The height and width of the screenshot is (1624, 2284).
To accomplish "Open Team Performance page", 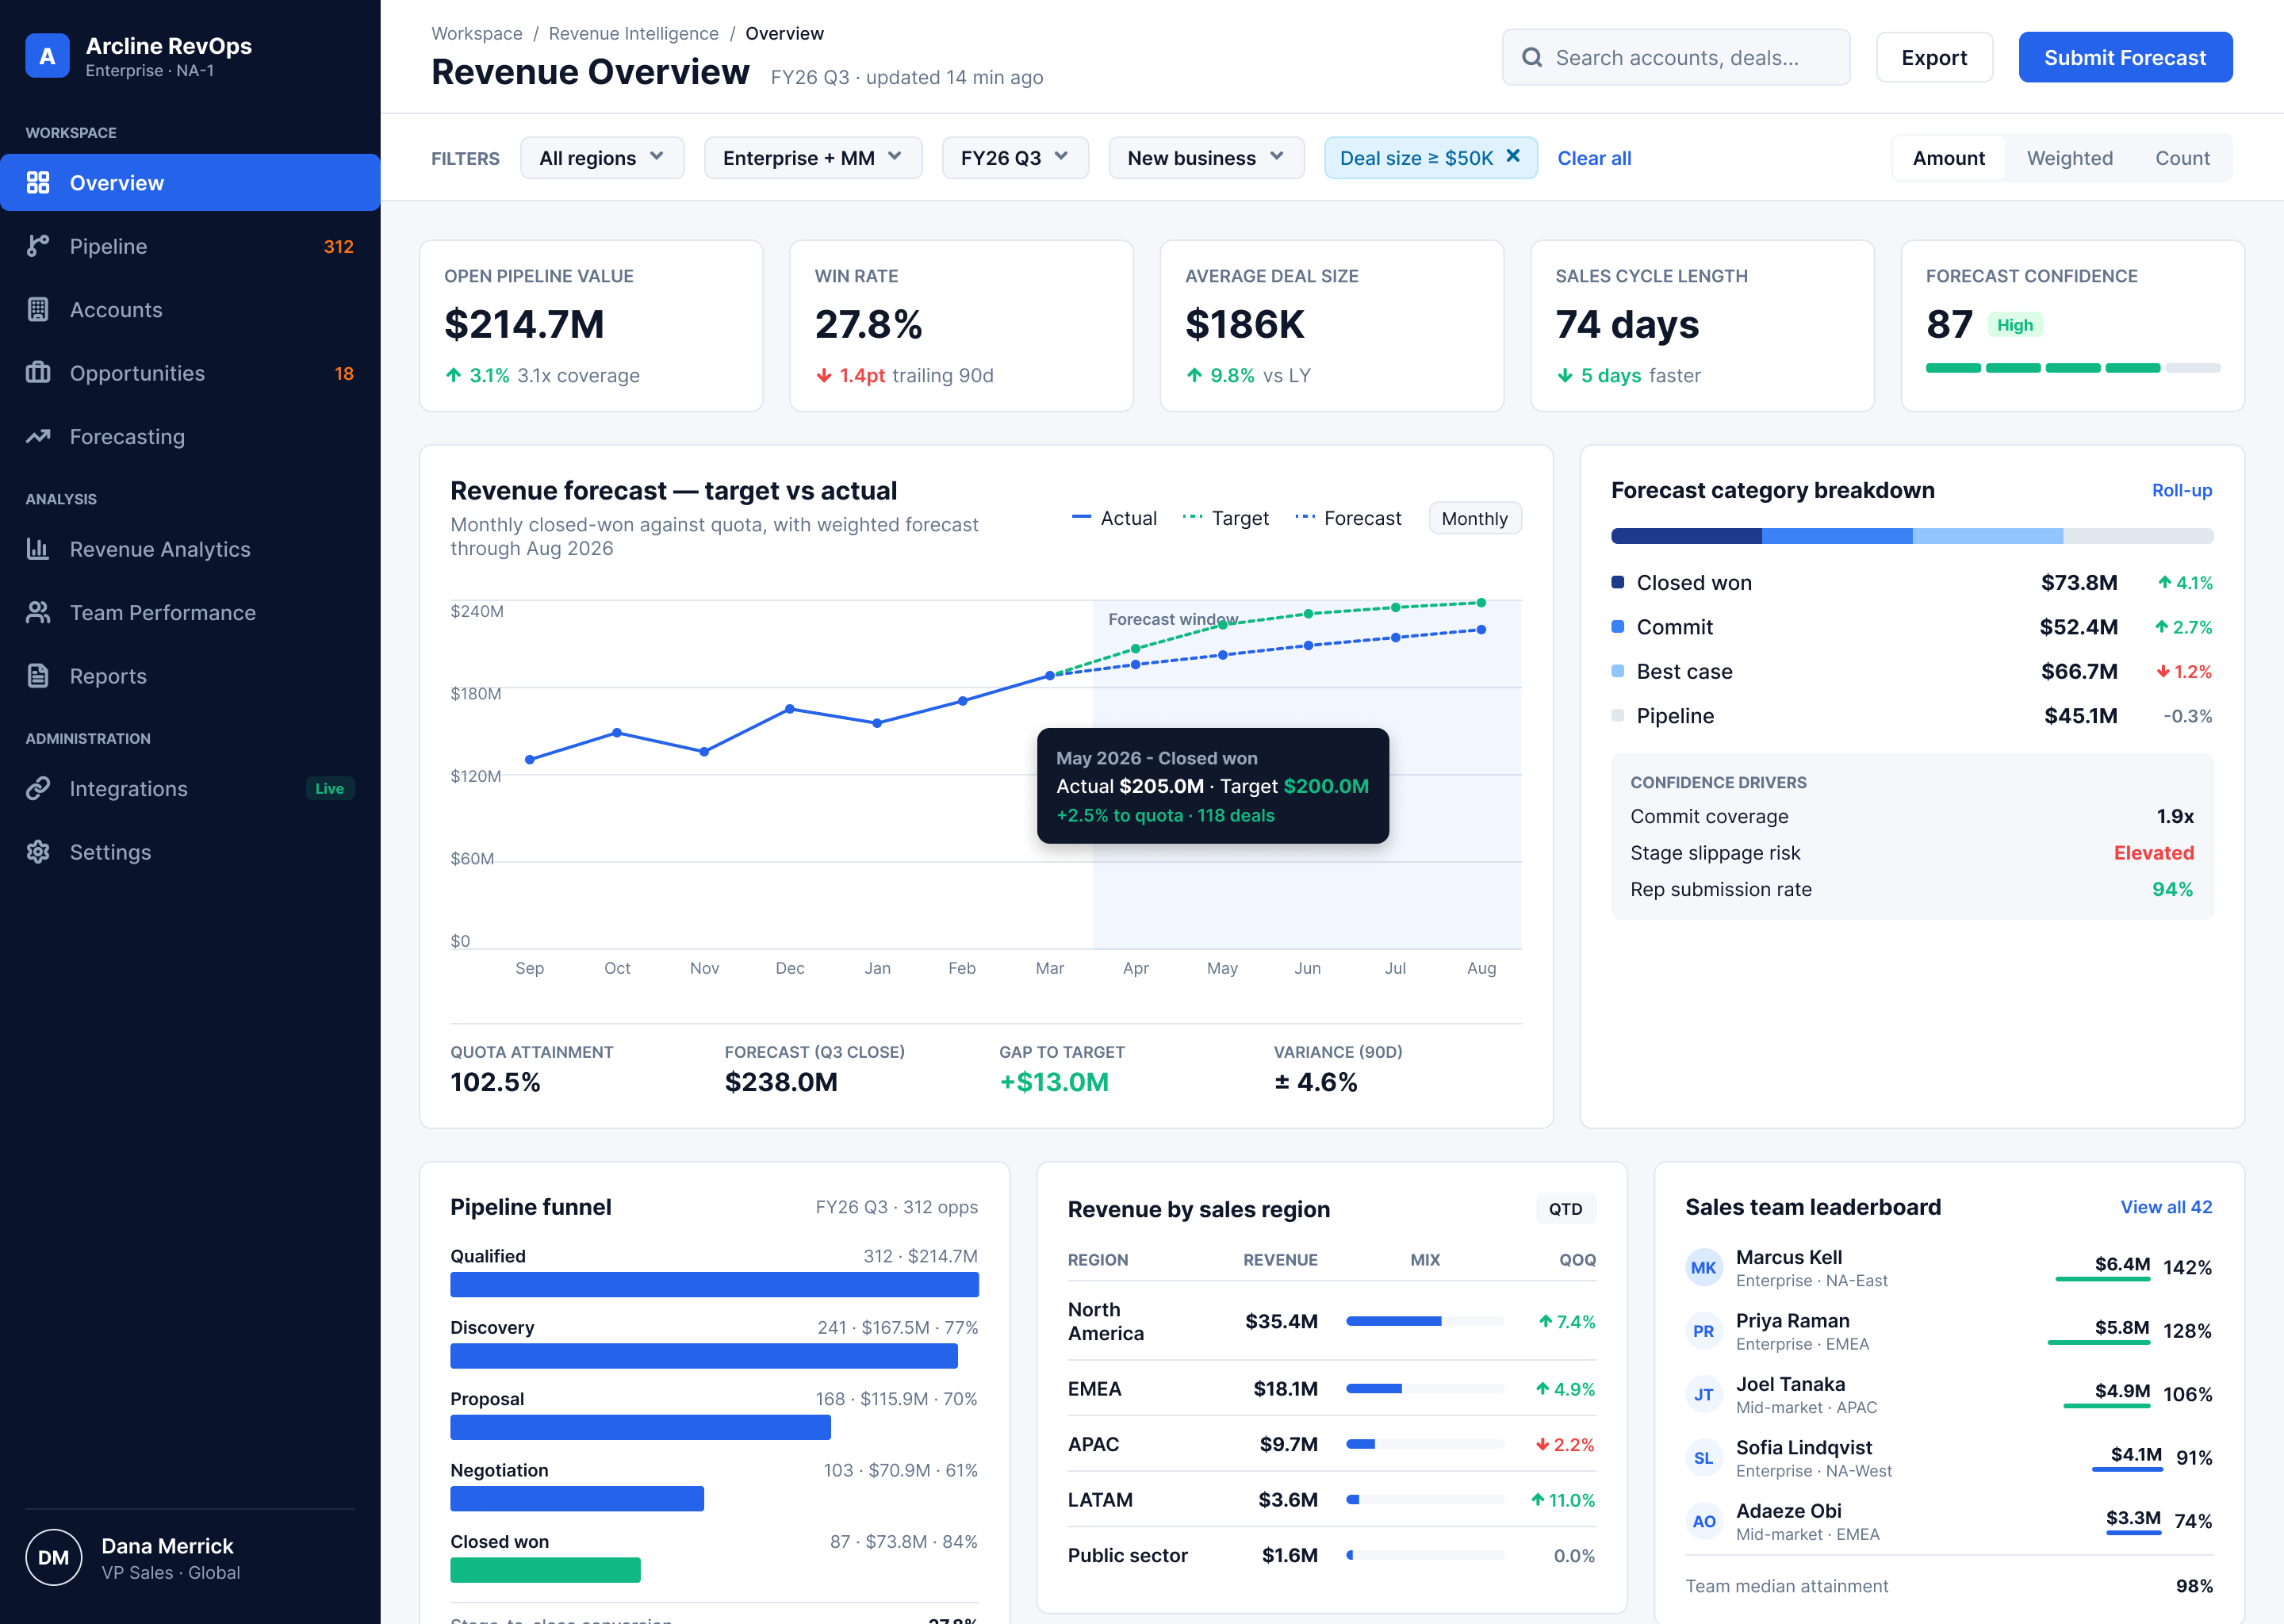I will (x=190, y=612).
